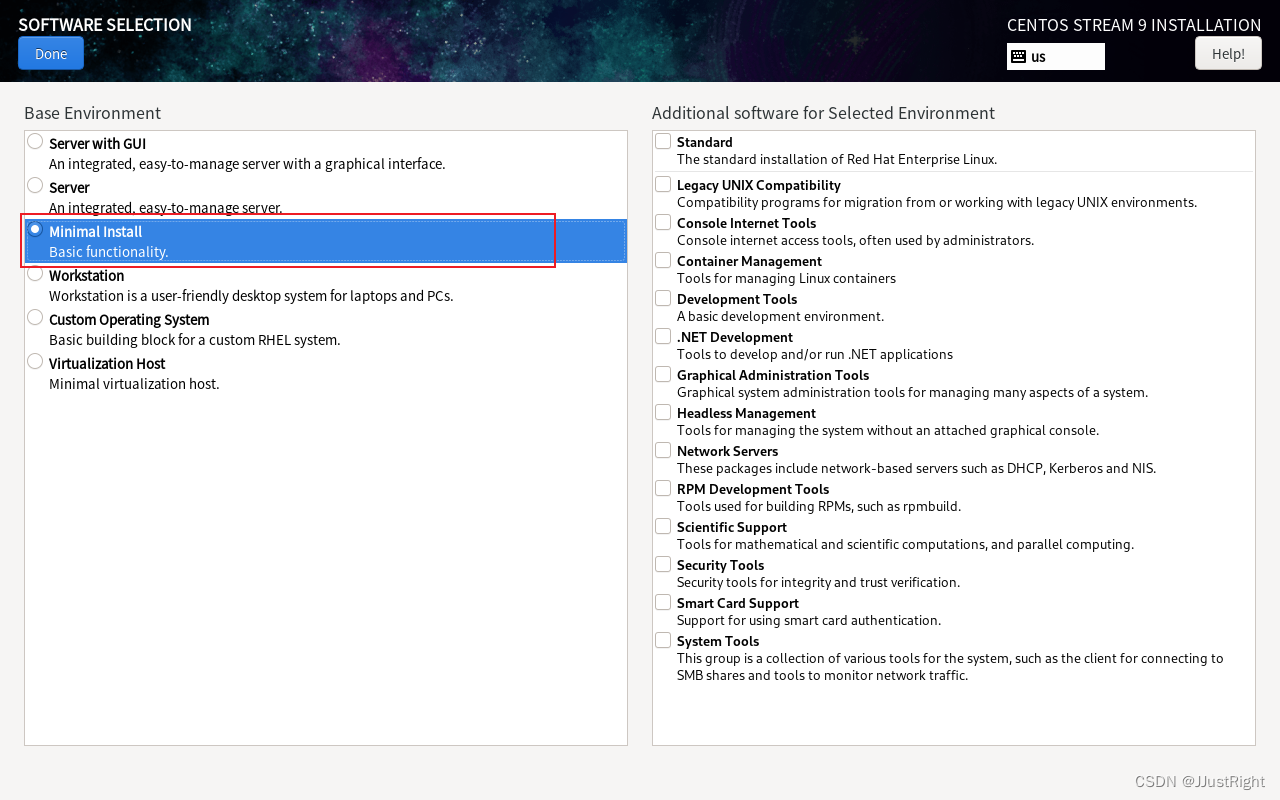
Task: Select the Server radio button
Action: [35, 185]
